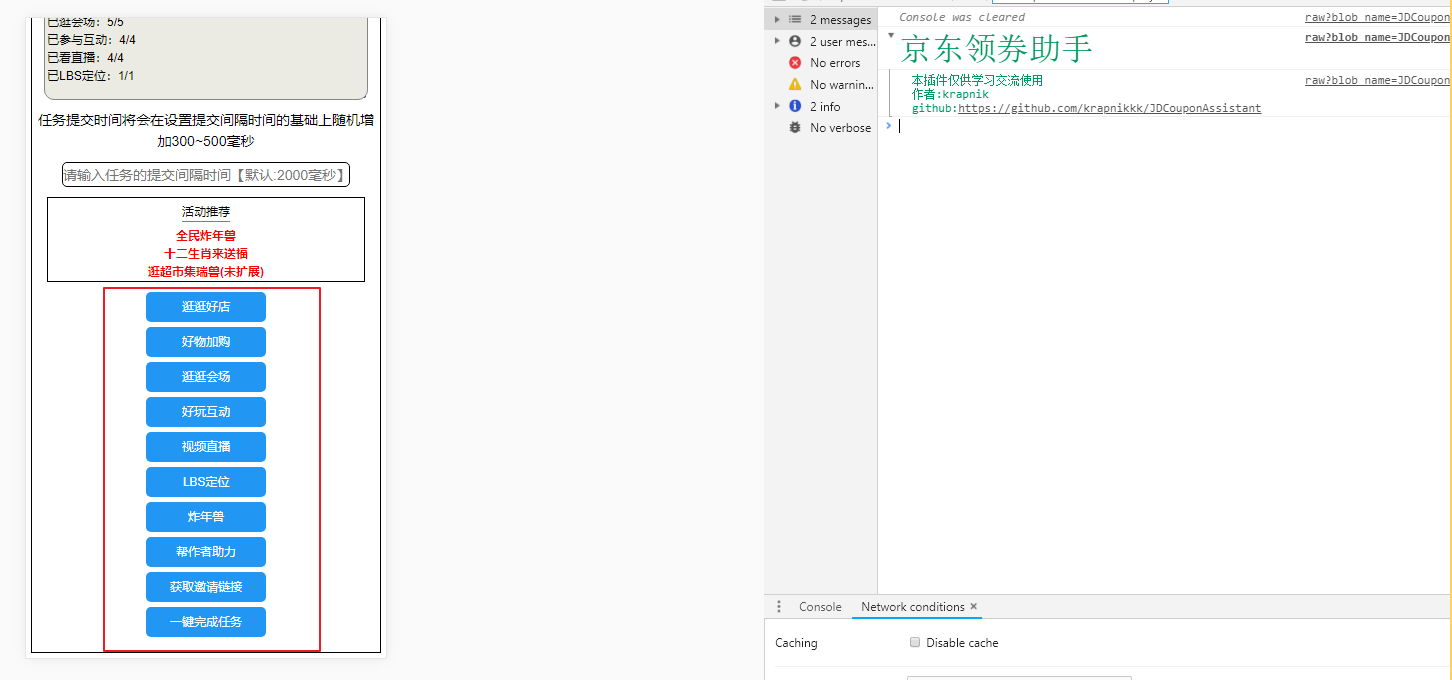Filter by the blue 2 info icon
Image resolution: width=1452 pixels, height=680 pixels.
pos(795,106)
